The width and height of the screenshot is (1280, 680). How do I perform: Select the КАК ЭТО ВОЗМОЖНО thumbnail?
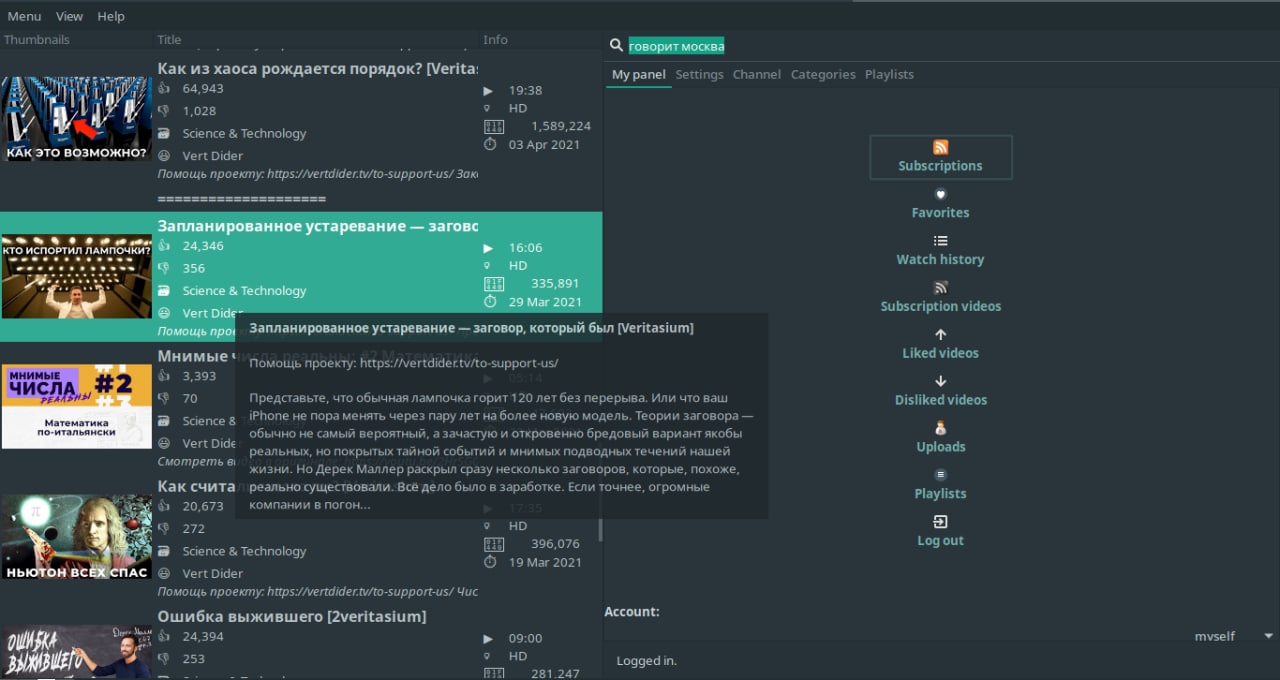click(x=77, y=119)
